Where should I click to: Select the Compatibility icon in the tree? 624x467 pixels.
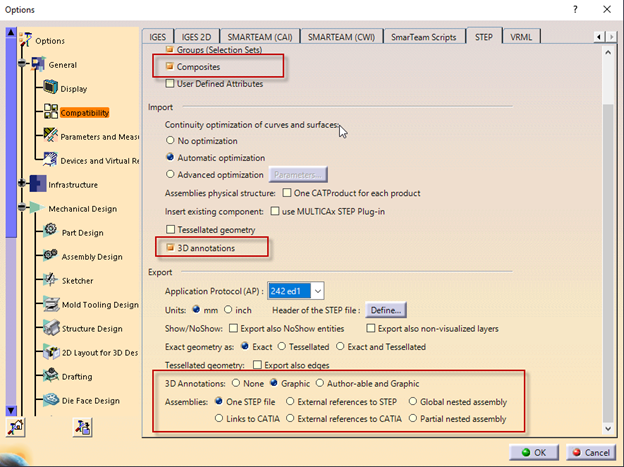tap(50, 113)
